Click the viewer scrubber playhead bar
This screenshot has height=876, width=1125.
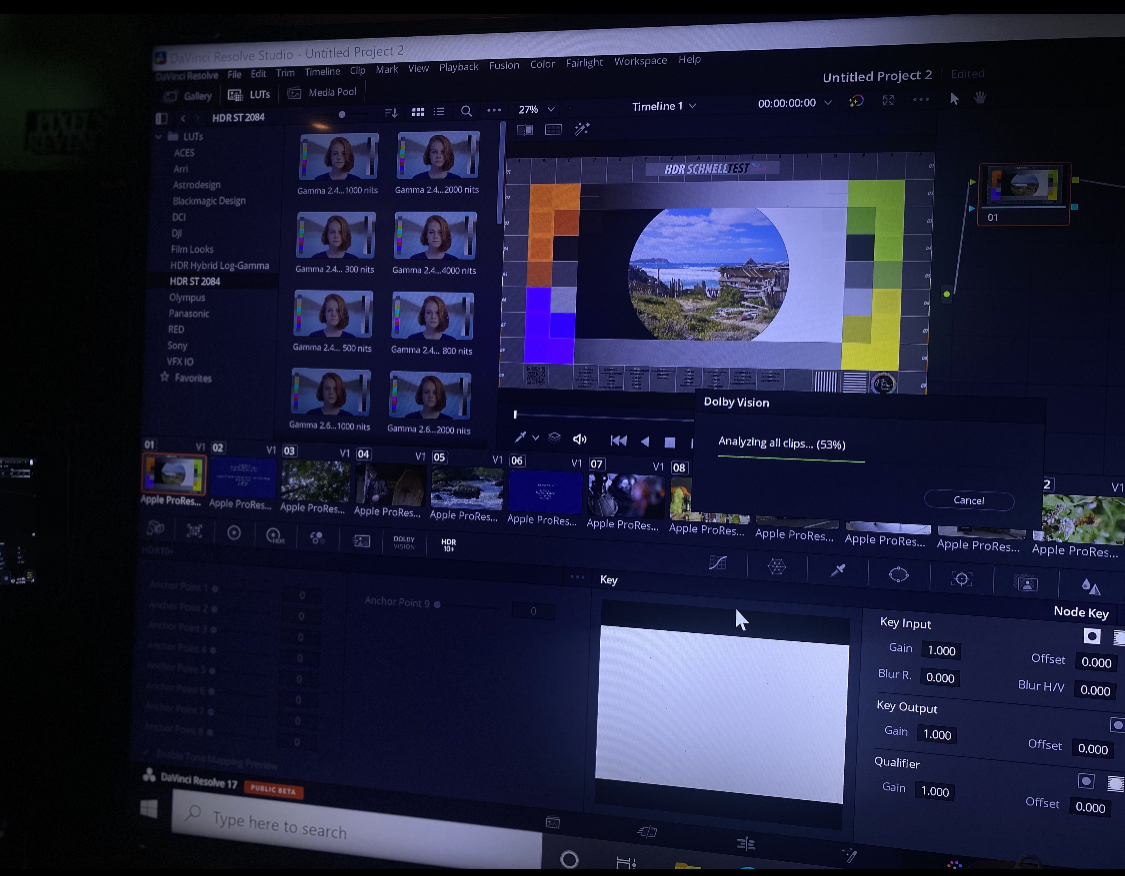point(515,414)
